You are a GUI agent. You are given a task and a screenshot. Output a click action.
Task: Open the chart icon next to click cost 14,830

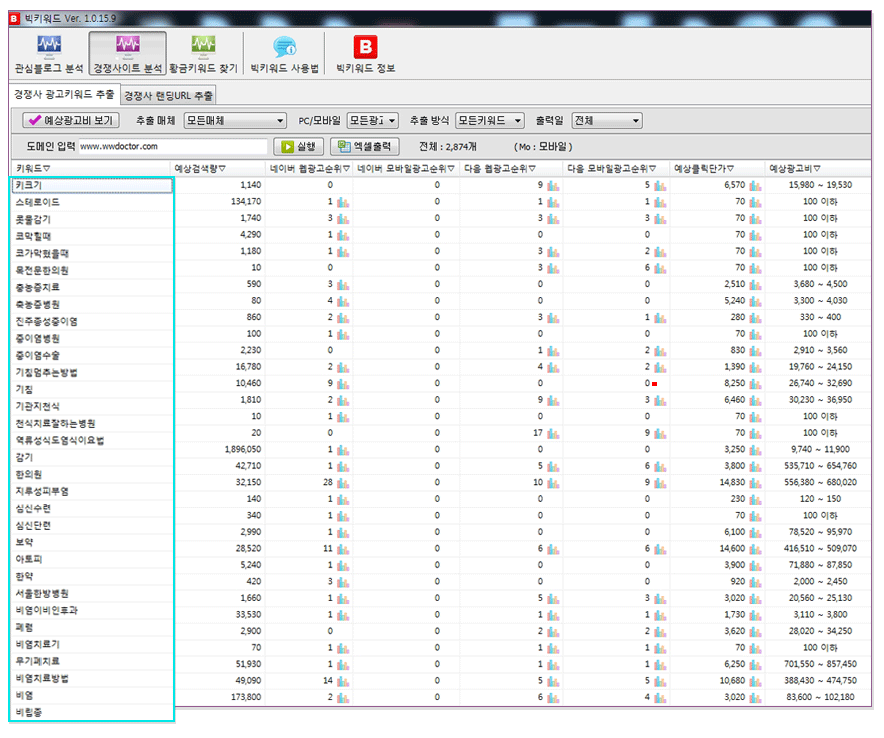tap(755, 483)
